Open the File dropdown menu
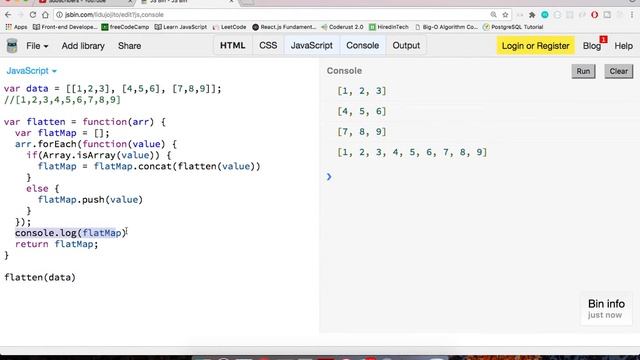Image resolution: width=640 pixels, height=360 pixels. [x=37, y=46]
